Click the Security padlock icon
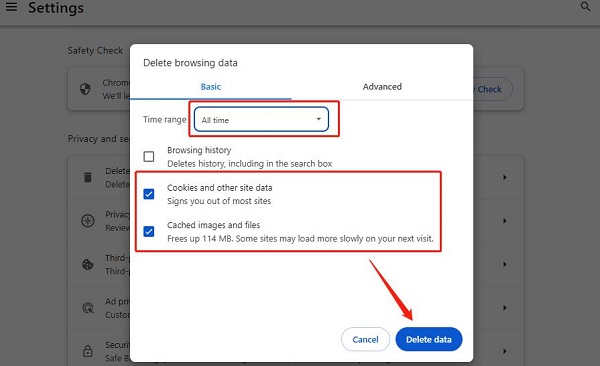600x366 pixels. [x=88, y=351]
